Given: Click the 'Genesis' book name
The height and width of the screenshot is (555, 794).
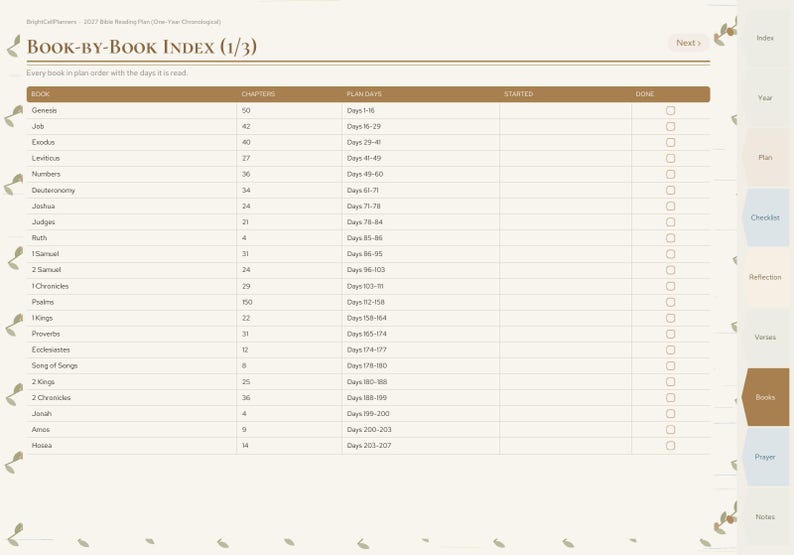Looking at the screenshot, I should tap(45, 110).
